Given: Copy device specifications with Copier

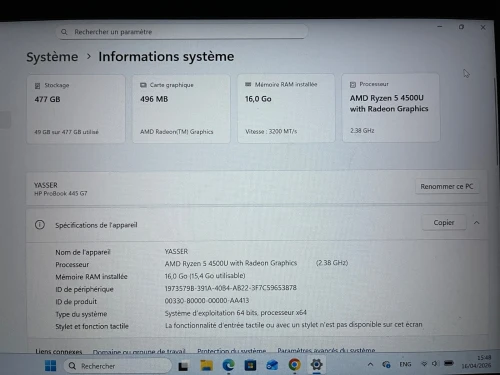Looking at the screenshot, I should pyautogui.click(x=444, y=222).
